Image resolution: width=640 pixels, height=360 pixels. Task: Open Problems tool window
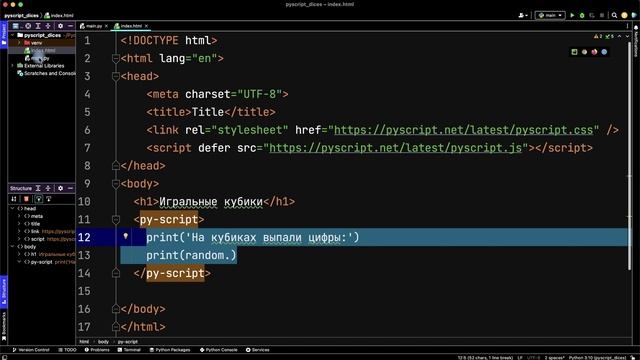(97, 350)
